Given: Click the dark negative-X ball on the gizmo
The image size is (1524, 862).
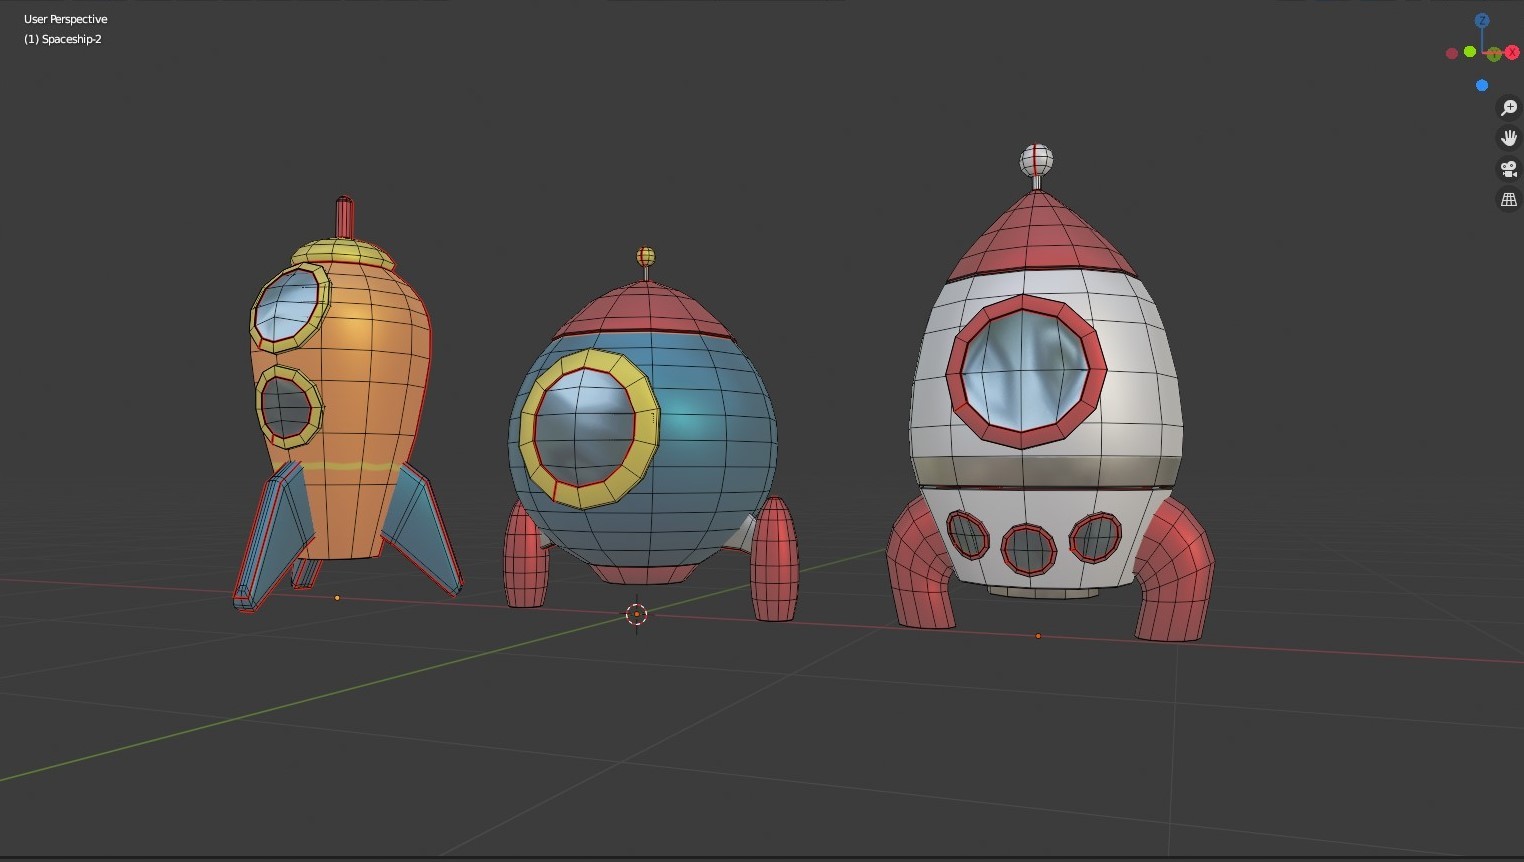Looking at the screenshot, I should [x=1452, y=53].
